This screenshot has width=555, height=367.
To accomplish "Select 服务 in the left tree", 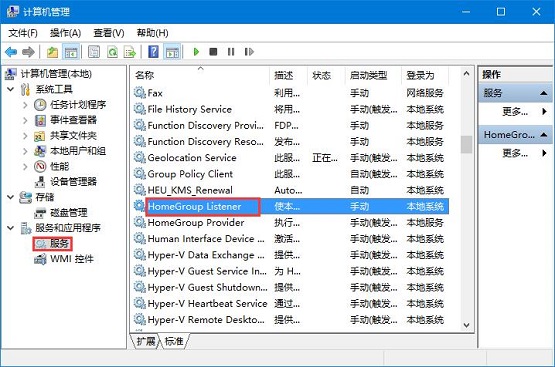I will point(59,243).
